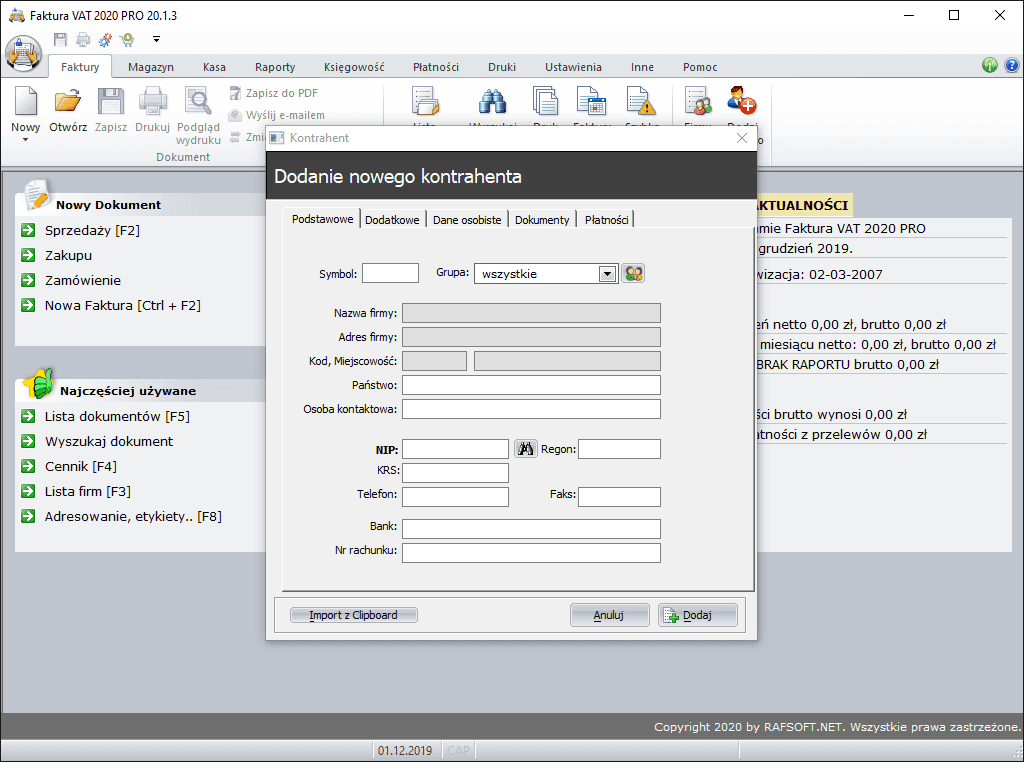Open the Księgowość ribbon tab

click(354, 67)
